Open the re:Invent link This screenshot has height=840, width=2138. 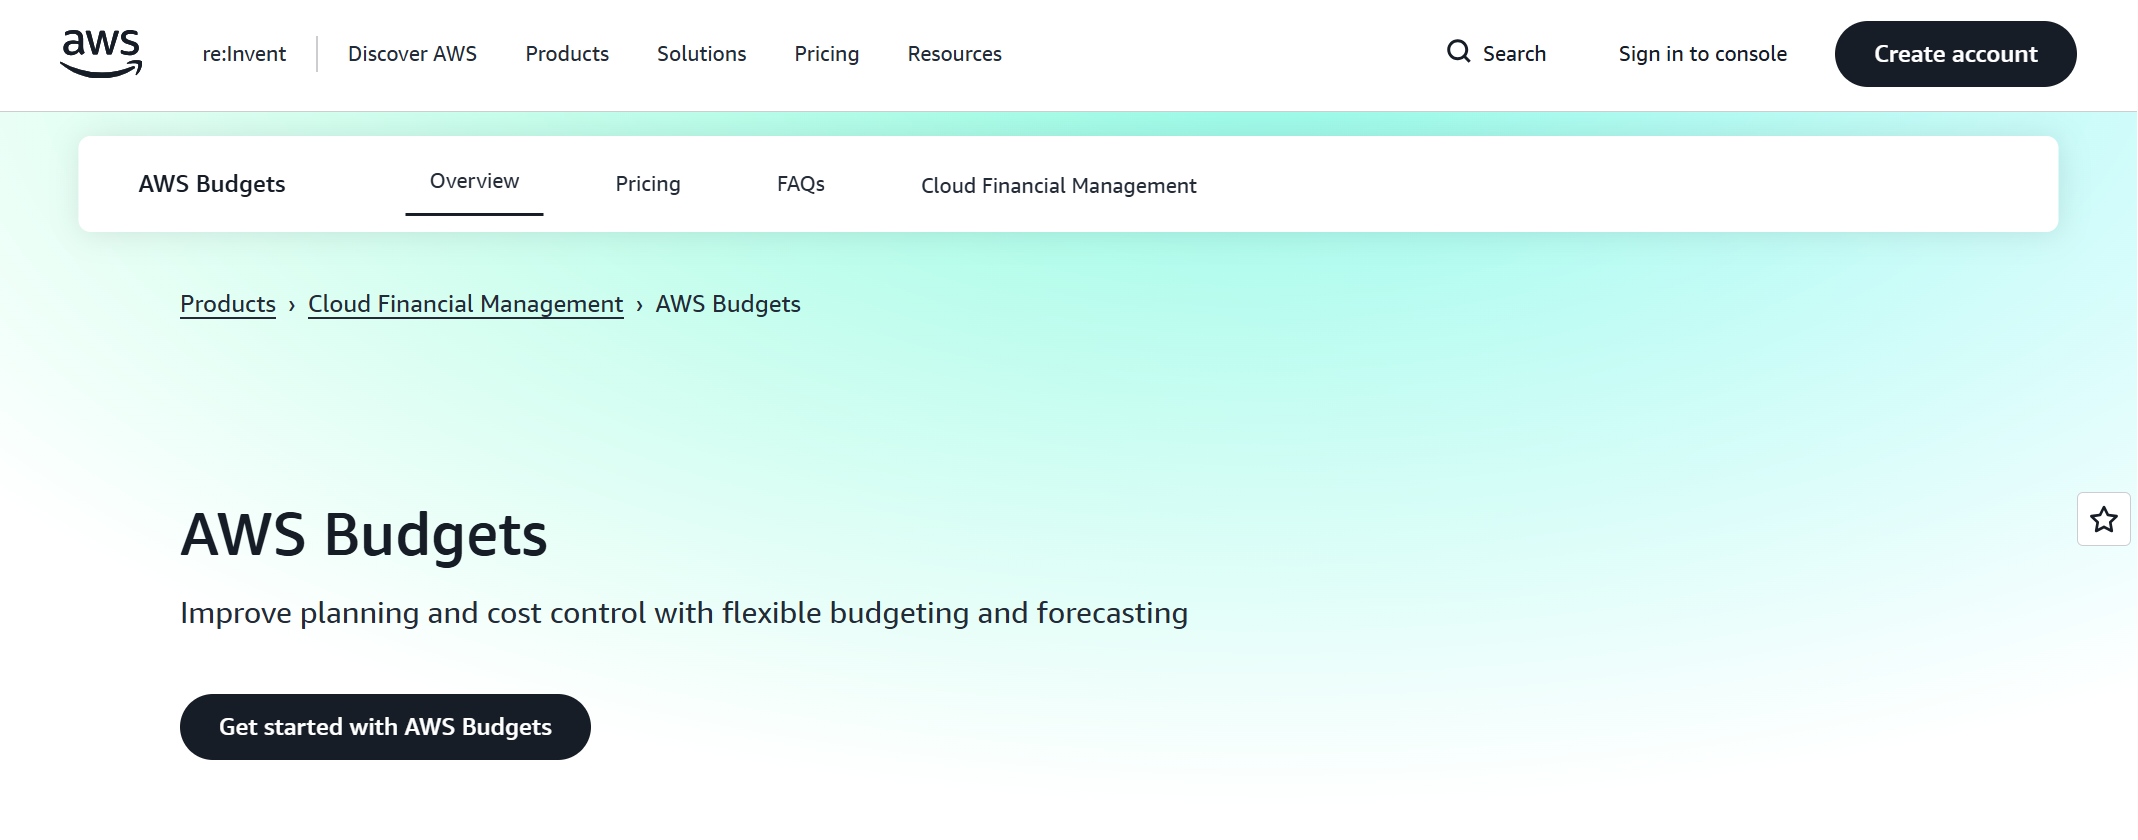point(244,54)
